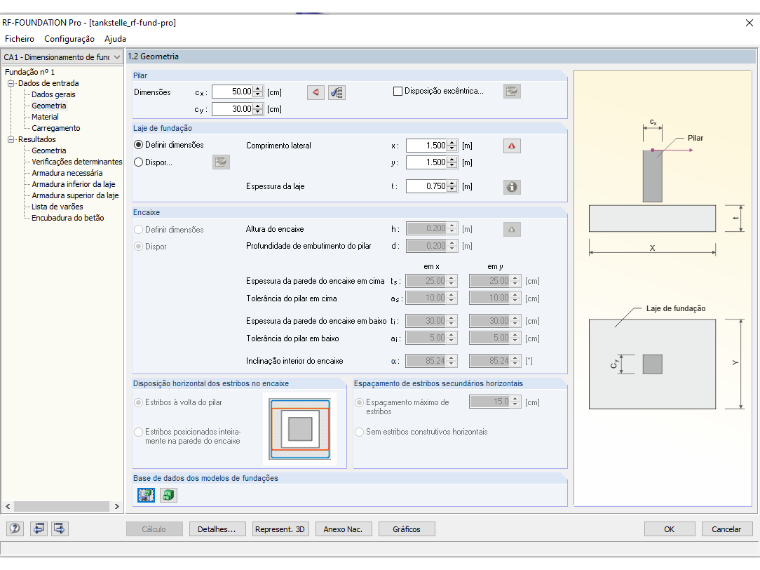760x570 pixels.
Task: Open eccentric arrangement settings icon
Action: tap(512, 91)
